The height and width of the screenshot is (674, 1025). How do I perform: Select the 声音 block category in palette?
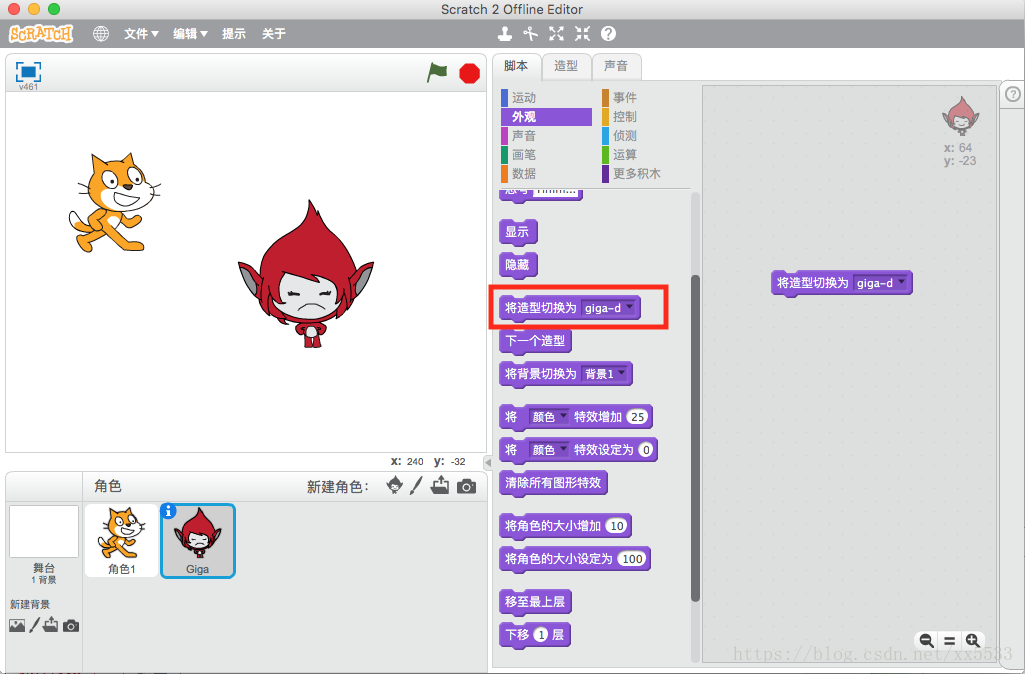[546, 135]
